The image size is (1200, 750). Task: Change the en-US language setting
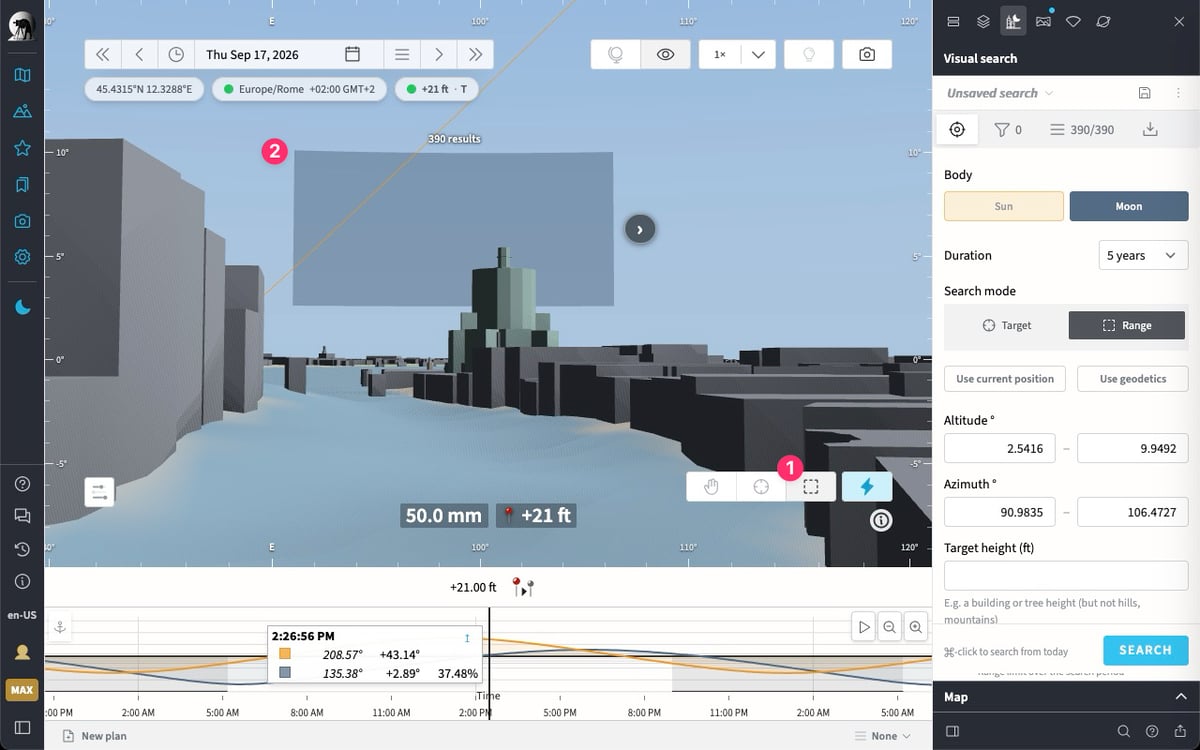[x=22, y=615]
